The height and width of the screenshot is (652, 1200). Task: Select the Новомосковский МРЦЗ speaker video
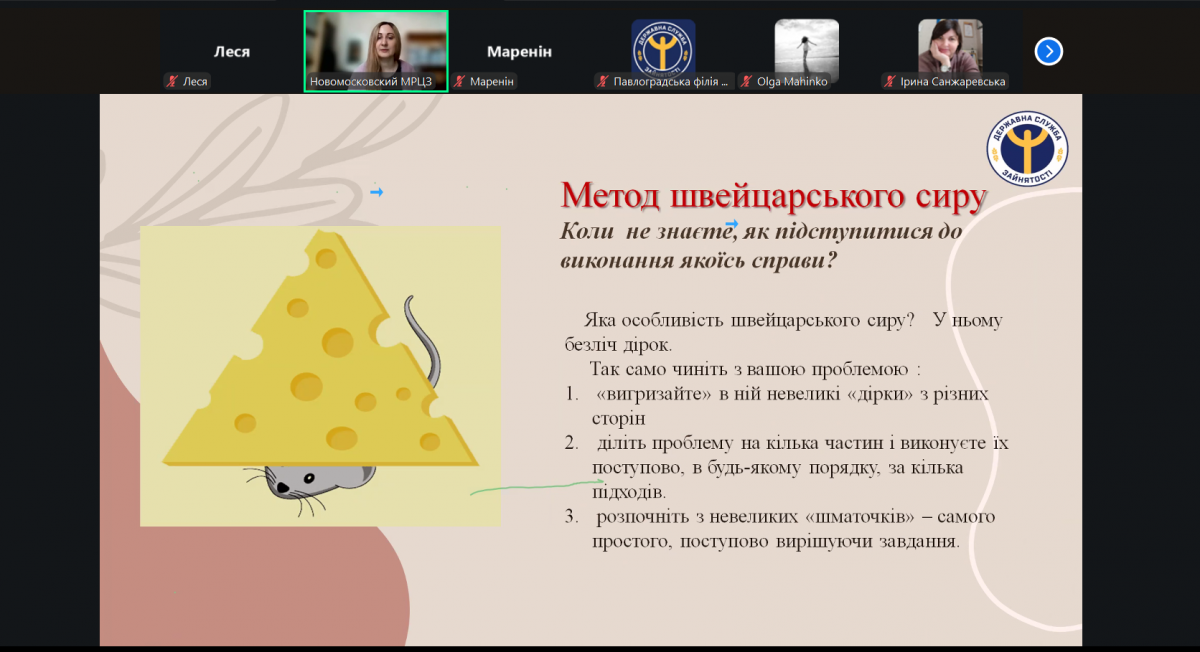[376, 45]
